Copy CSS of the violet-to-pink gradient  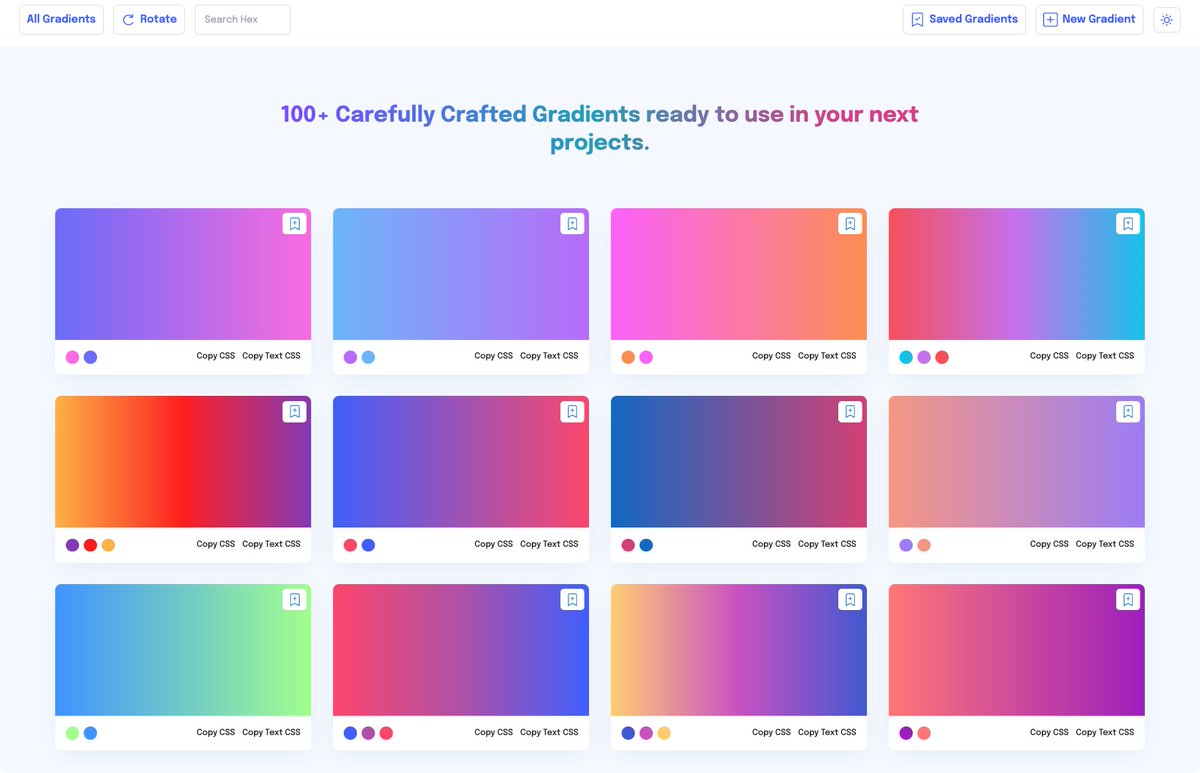pyautogui.click(x=216, y=356)
